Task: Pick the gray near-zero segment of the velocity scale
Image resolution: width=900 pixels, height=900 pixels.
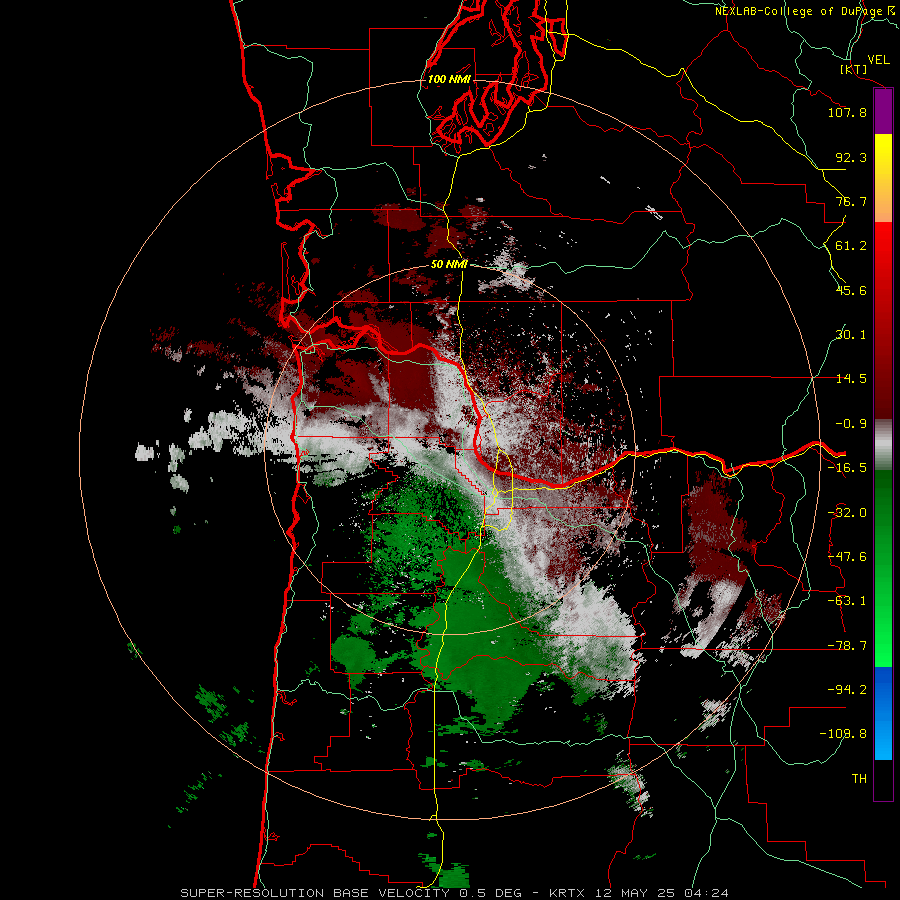Action: coord(883,445)
